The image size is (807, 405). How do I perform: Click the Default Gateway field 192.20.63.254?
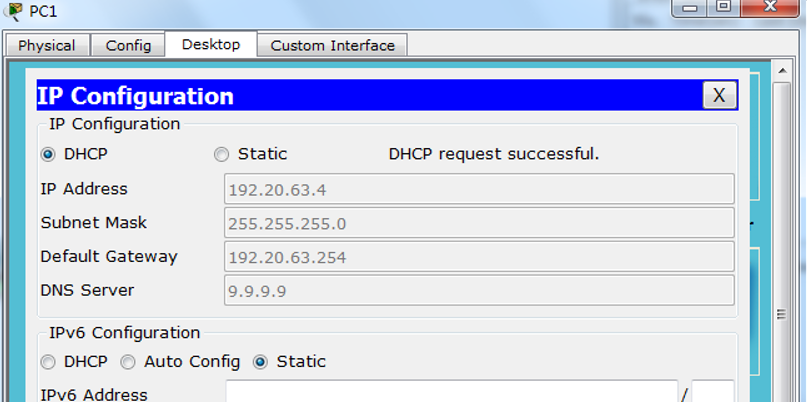pyautogui.click(x=479, y=256)
